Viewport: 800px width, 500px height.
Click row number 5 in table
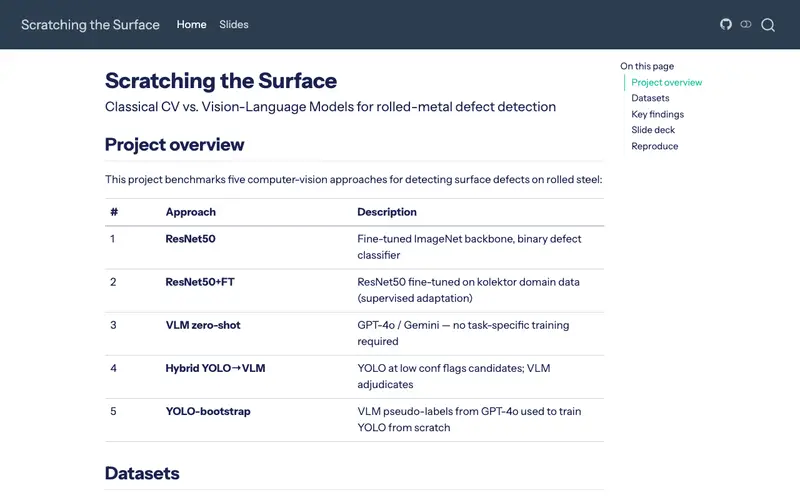pos(113,411)
